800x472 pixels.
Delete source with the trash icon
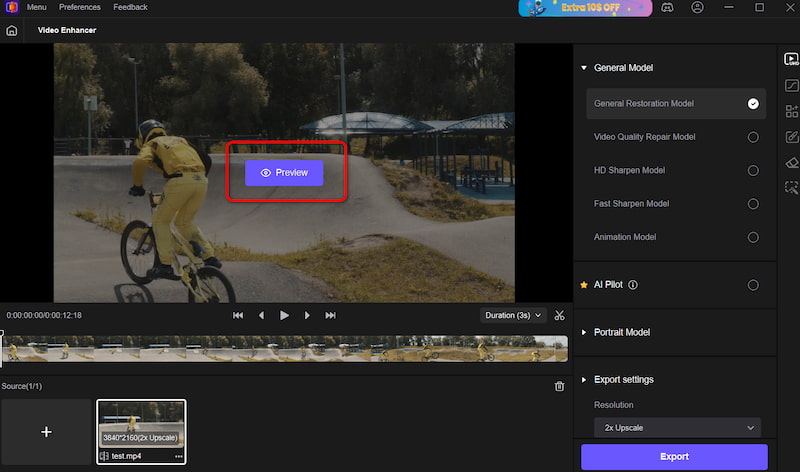559,386
